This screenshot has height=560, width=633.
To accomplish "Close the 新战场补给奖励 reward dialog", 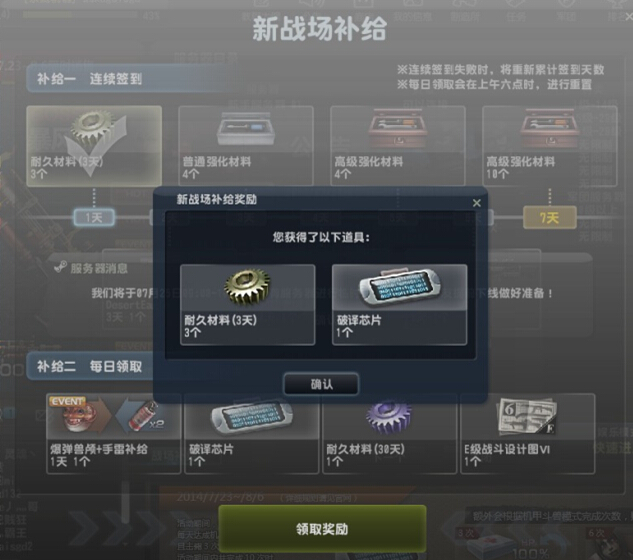I will pos(477,203).
